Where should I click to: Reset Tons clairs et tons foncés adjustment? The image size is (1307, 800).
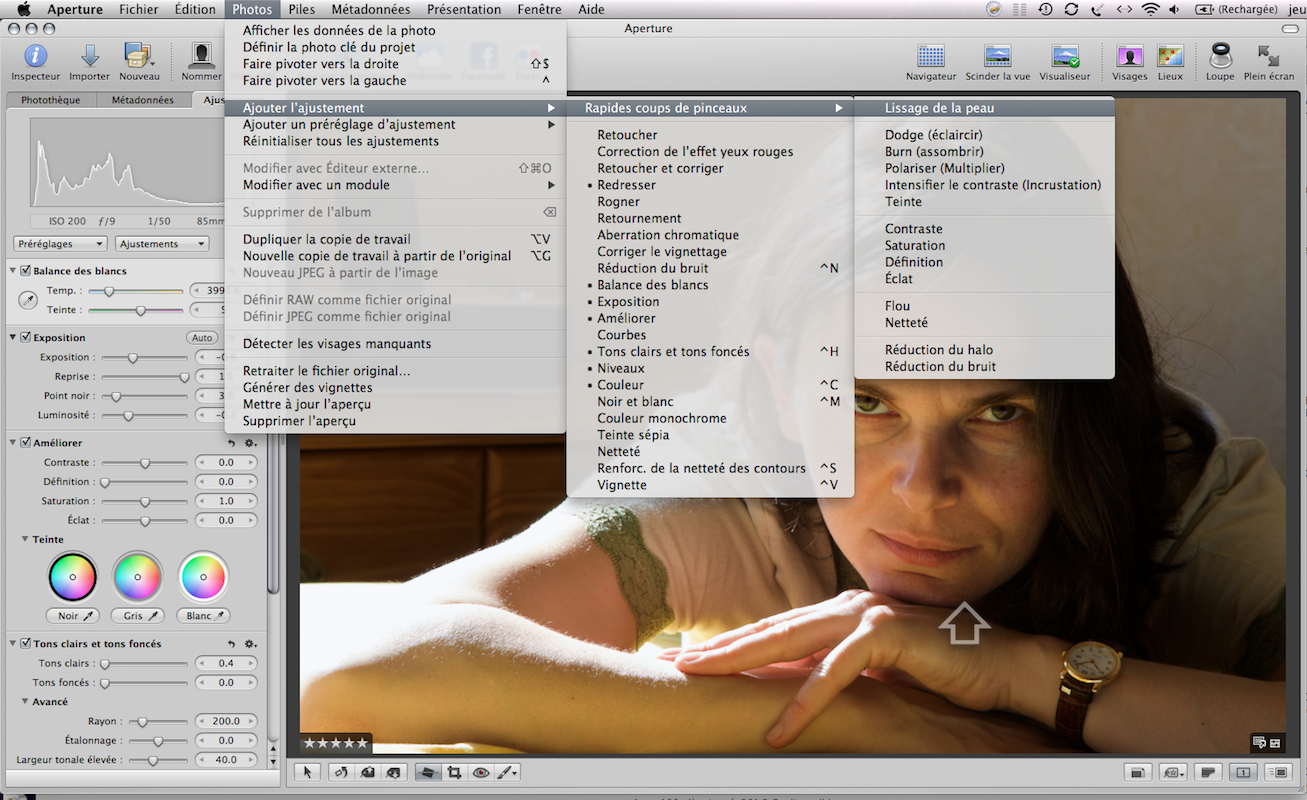[232, 644]
